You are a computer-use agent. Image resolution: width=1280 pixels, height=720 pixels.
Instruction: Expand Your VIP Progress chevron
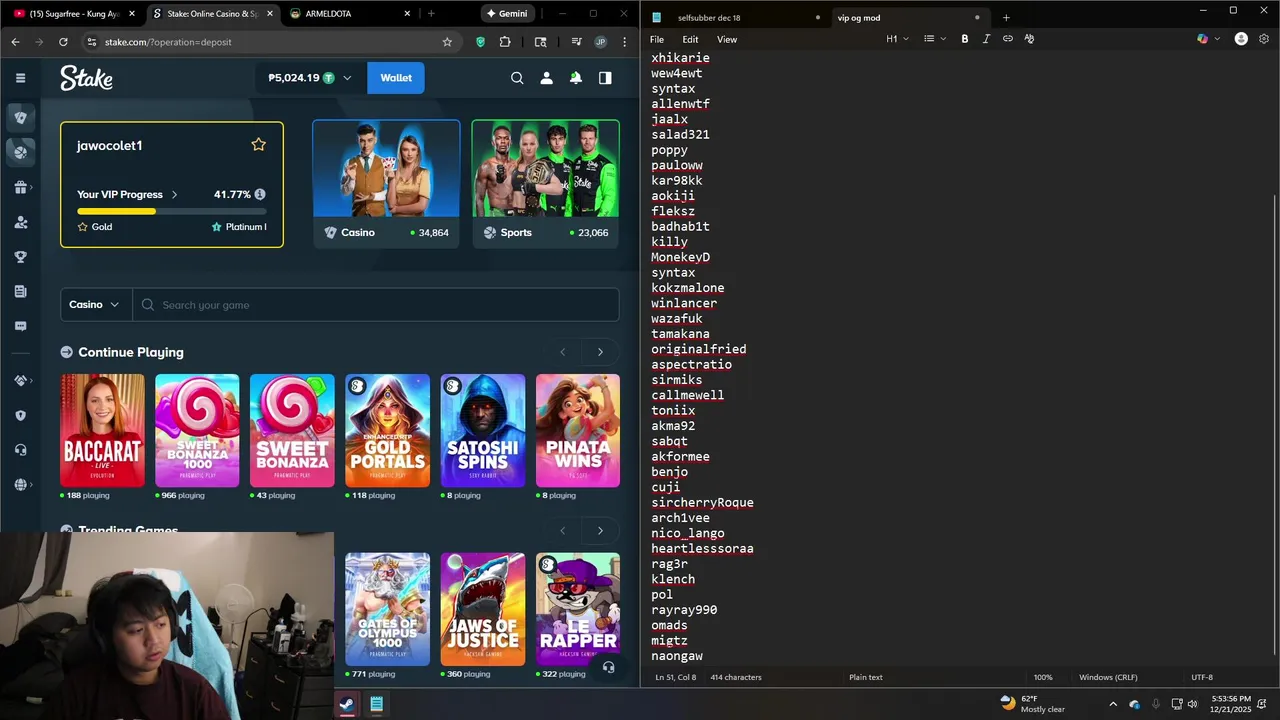pyautogui.click(x=174, y=195)
